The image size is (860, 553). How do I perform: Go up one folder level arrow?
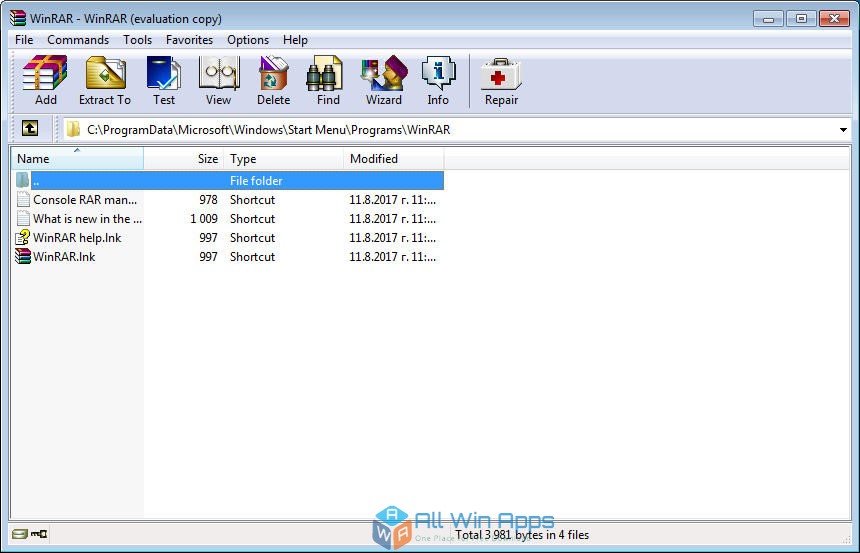30,128
